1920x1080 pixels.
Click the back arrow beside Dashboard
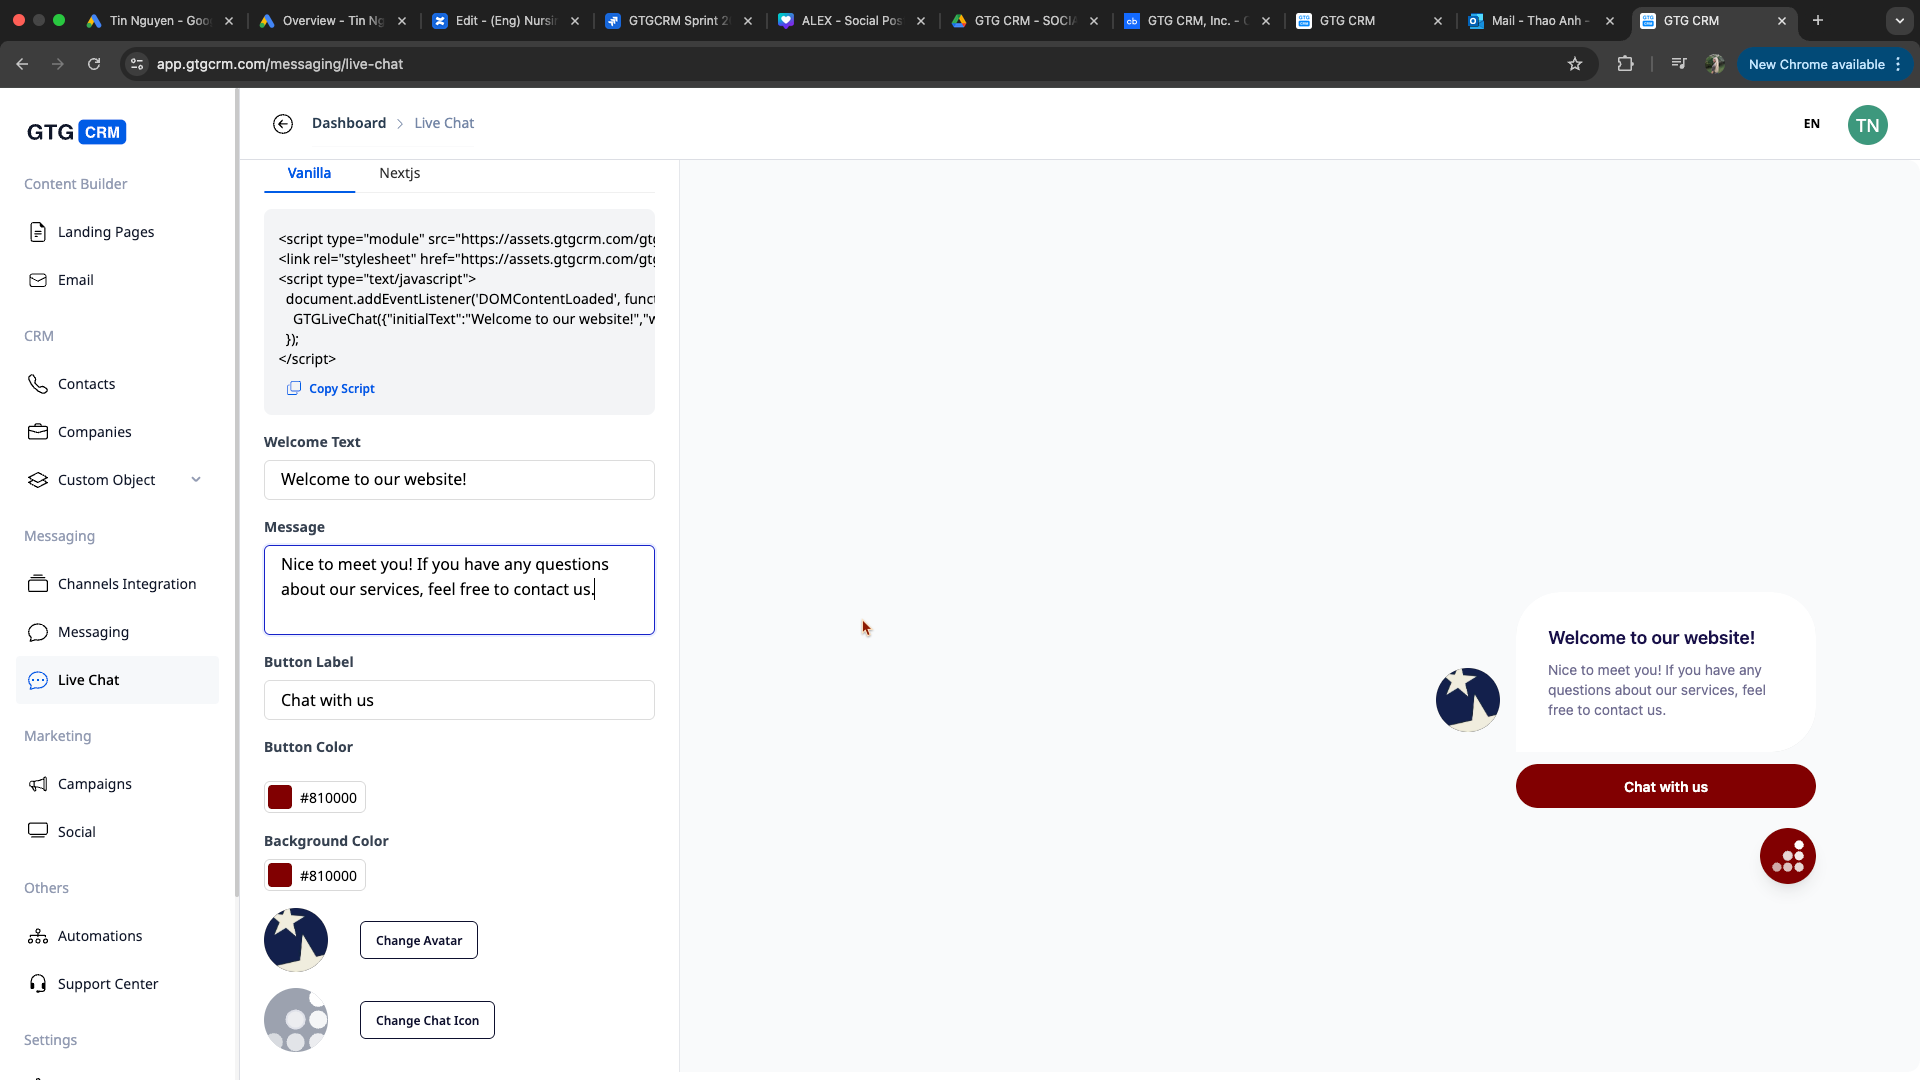click(283, 123)
